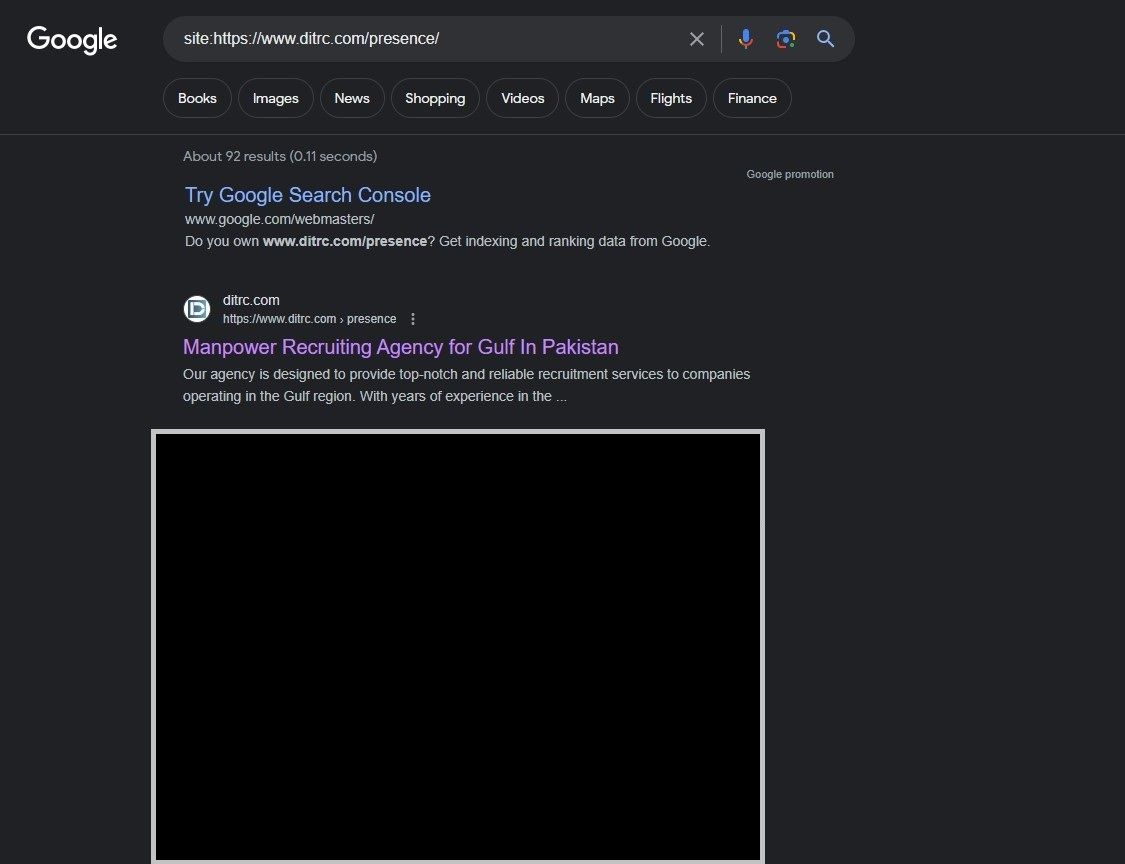Viewport: 1125px width, 864px height.
Task: Switch to the Images results tab
Action: tap(275, 98)
